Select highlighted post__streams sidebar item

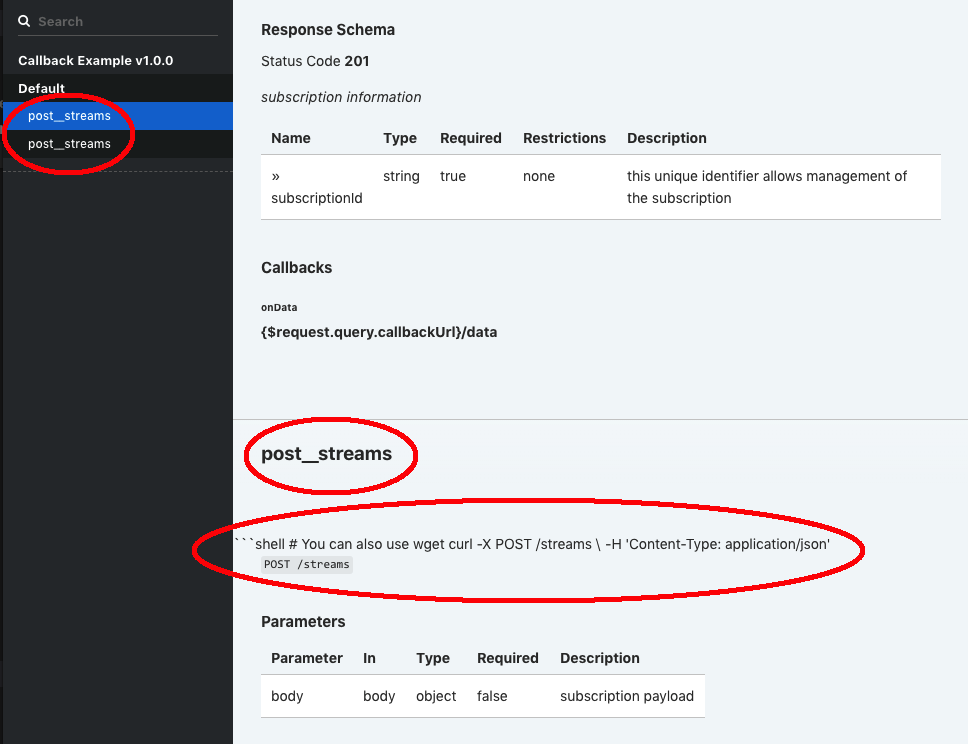click(118, 116)
